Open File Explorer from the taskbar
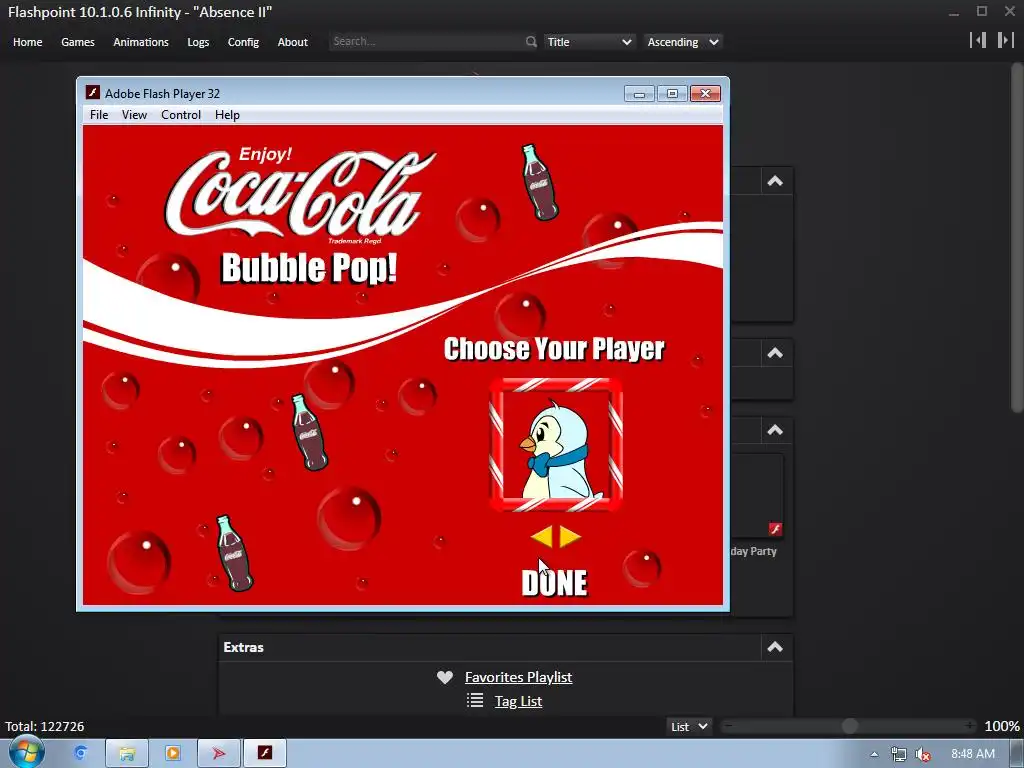Image resolution: width=1024 pixels, height=768 pixels. 127,753
